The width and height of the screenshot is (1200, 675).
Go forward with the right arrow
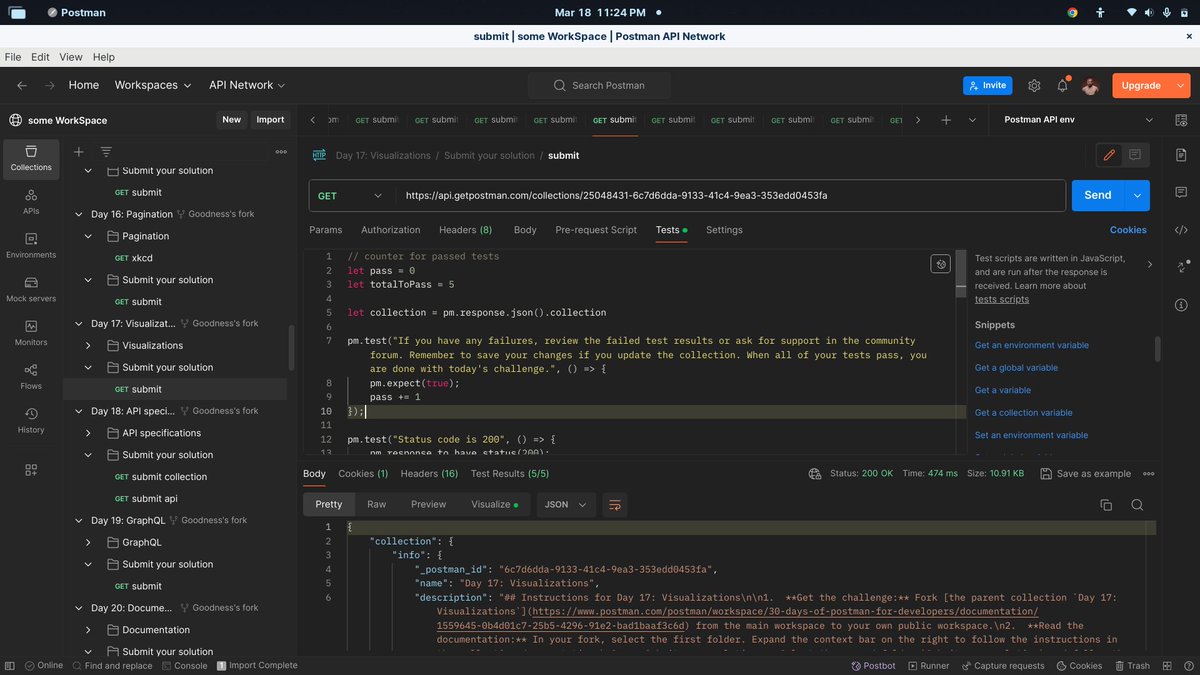click(49, 86)
